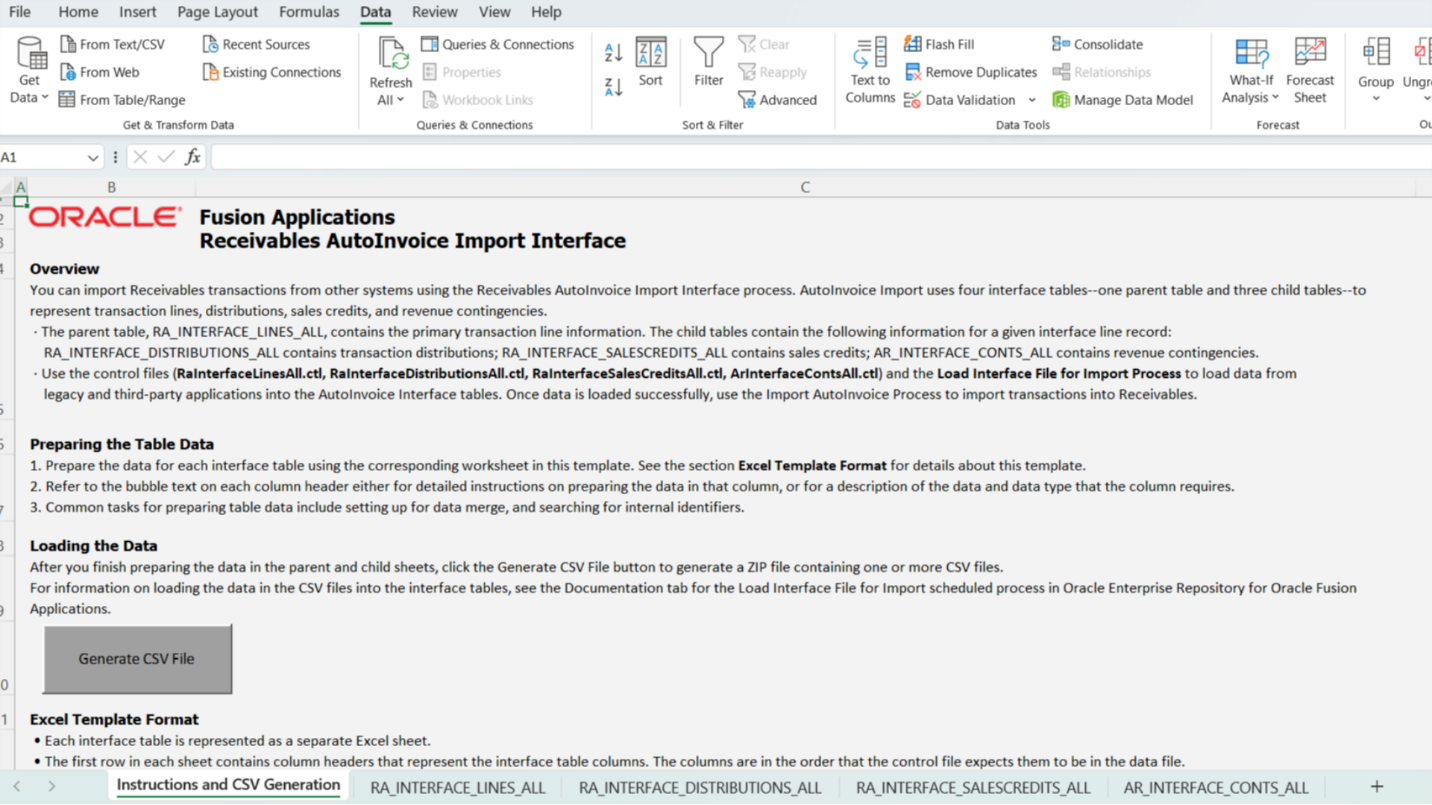Confirm entry with checkmark icon
The height and width of the screenshot is (805, 1432).
click(x=166, y=158)
